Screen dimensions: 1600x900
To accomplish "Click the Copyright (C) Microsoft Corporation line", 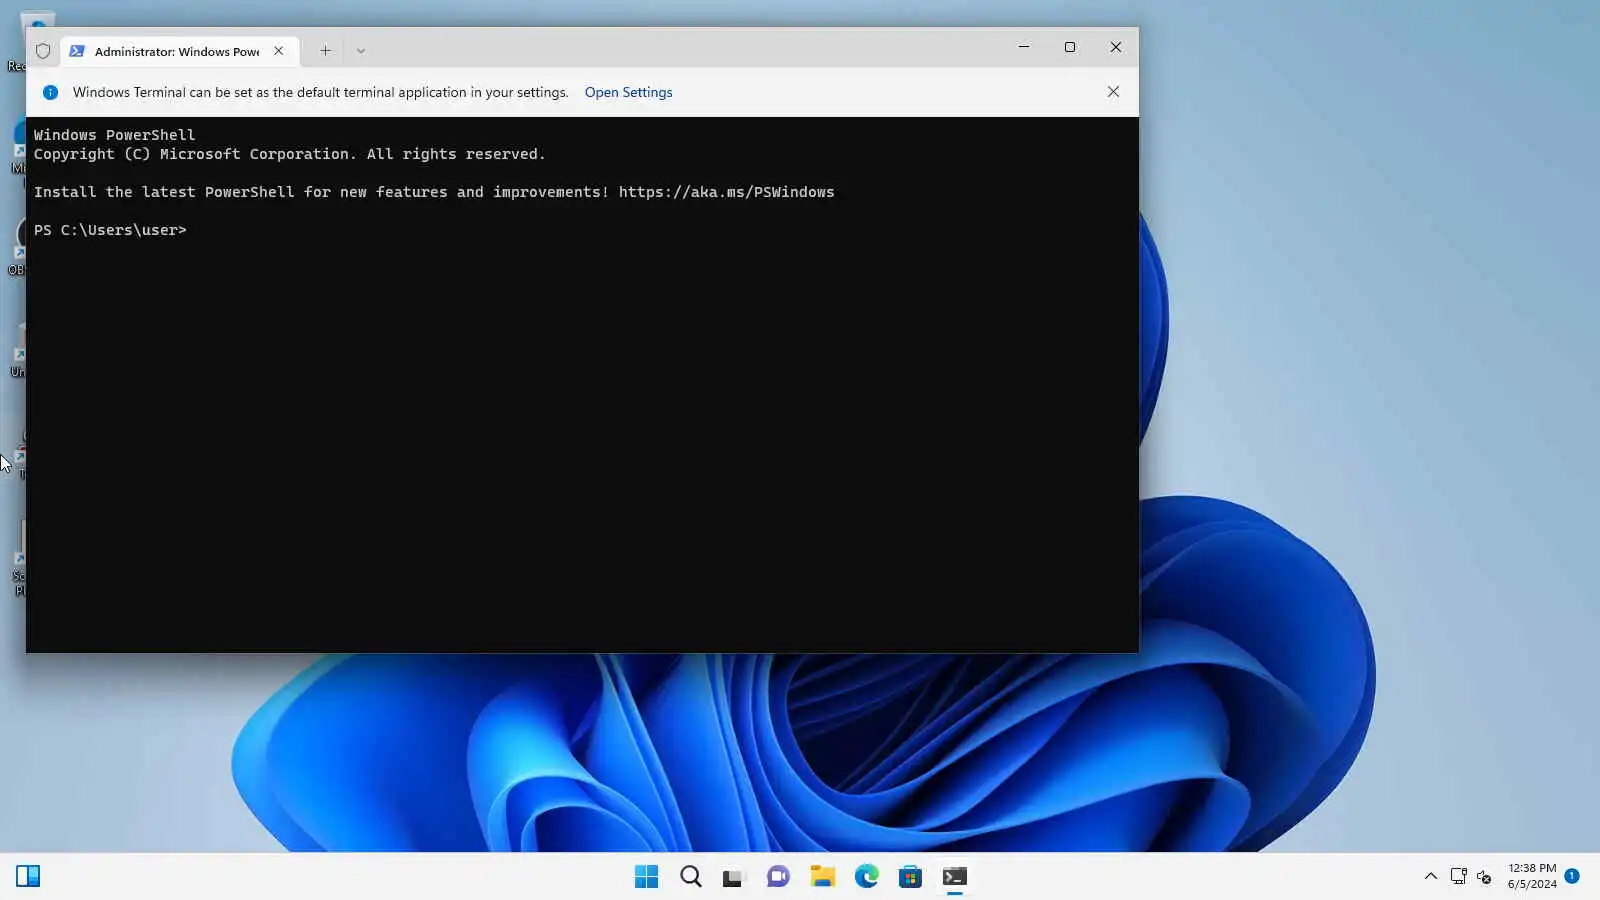I will pos(290,154).
